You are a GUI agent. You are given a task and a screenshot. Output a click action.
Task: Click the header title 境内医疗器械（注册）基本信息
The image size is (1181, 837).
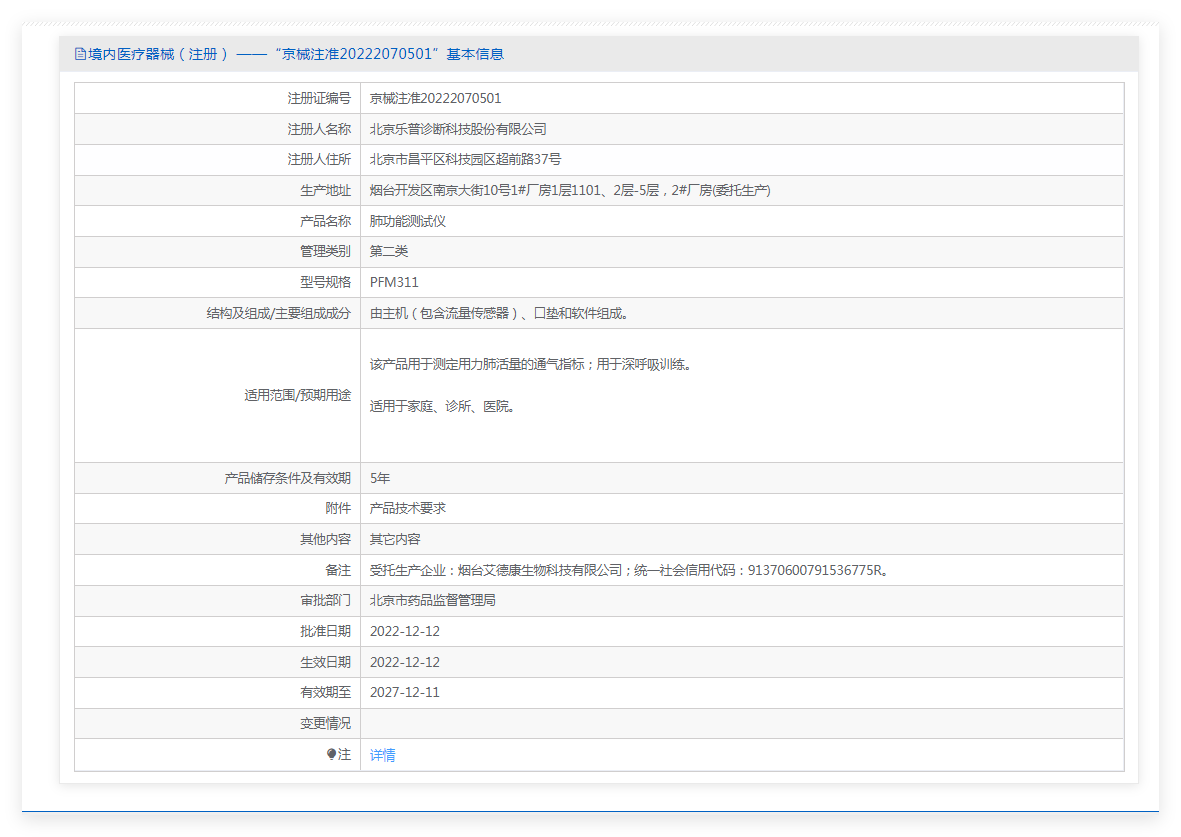pos(289,54)
